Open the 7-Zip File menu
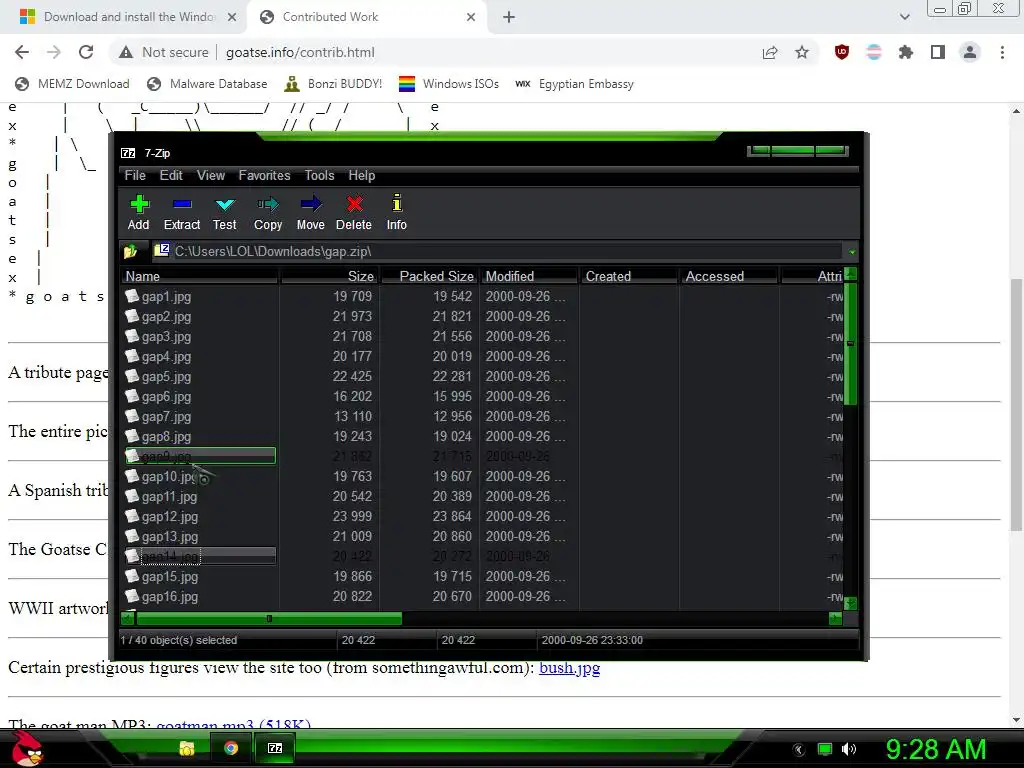The image size is (1024, 768). coord(135,176)
